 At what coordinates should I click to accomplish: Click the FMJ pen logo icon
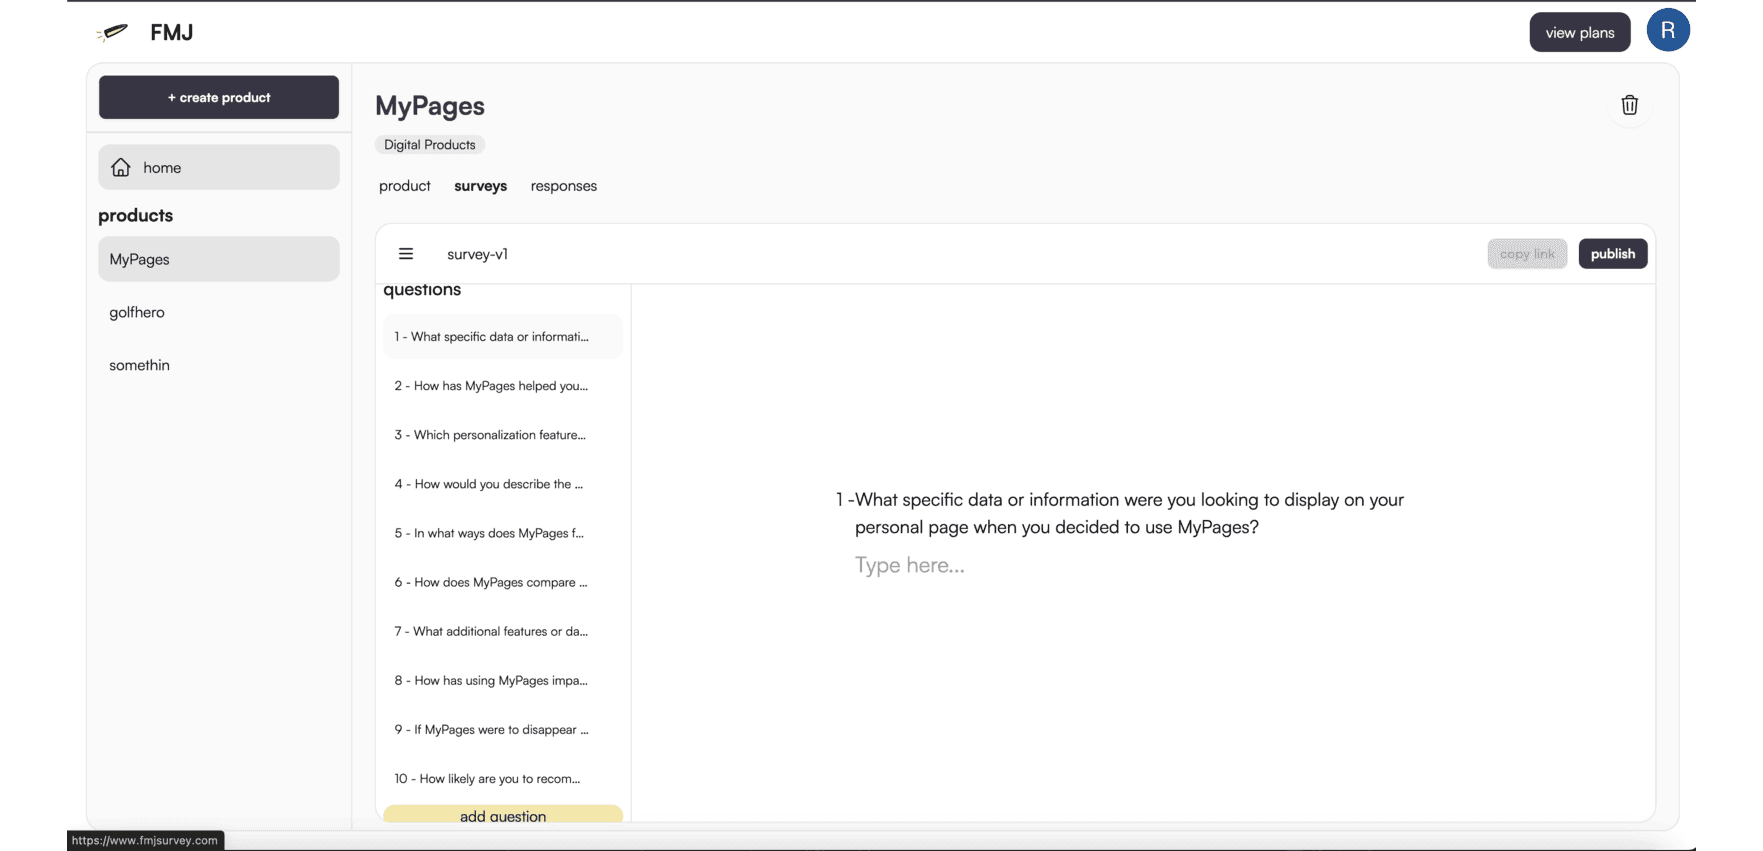[x=113, y=33]
